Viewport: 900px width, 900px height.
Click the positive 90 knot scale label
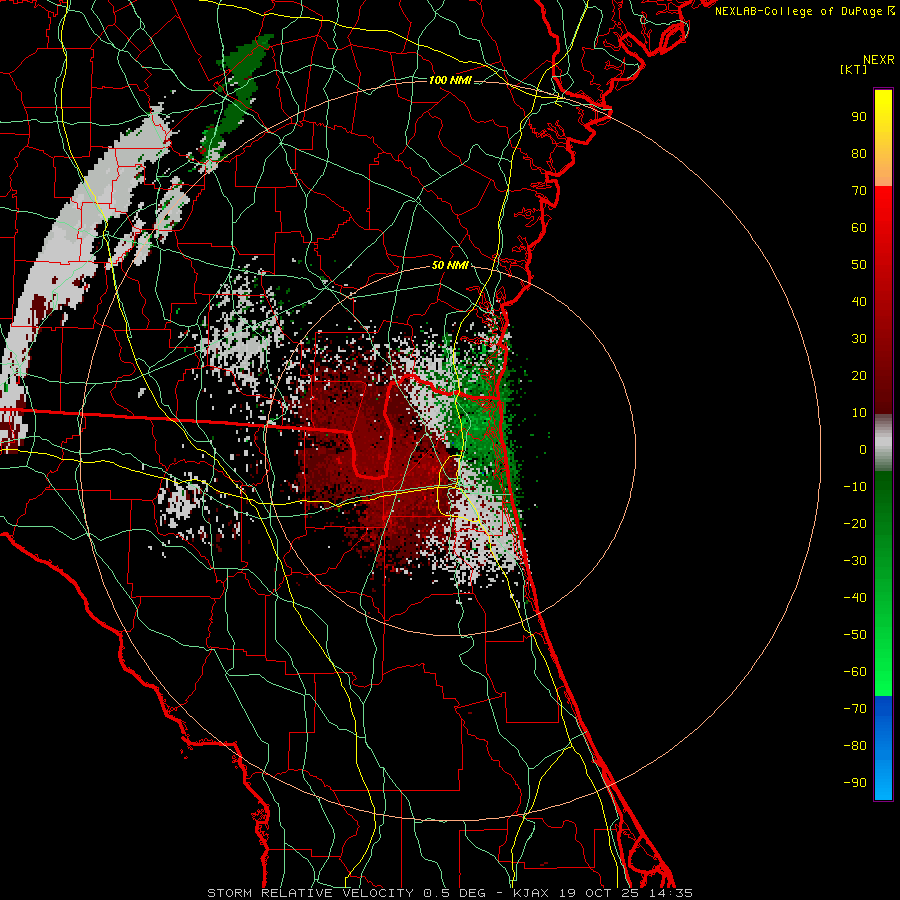click(859, 117)
